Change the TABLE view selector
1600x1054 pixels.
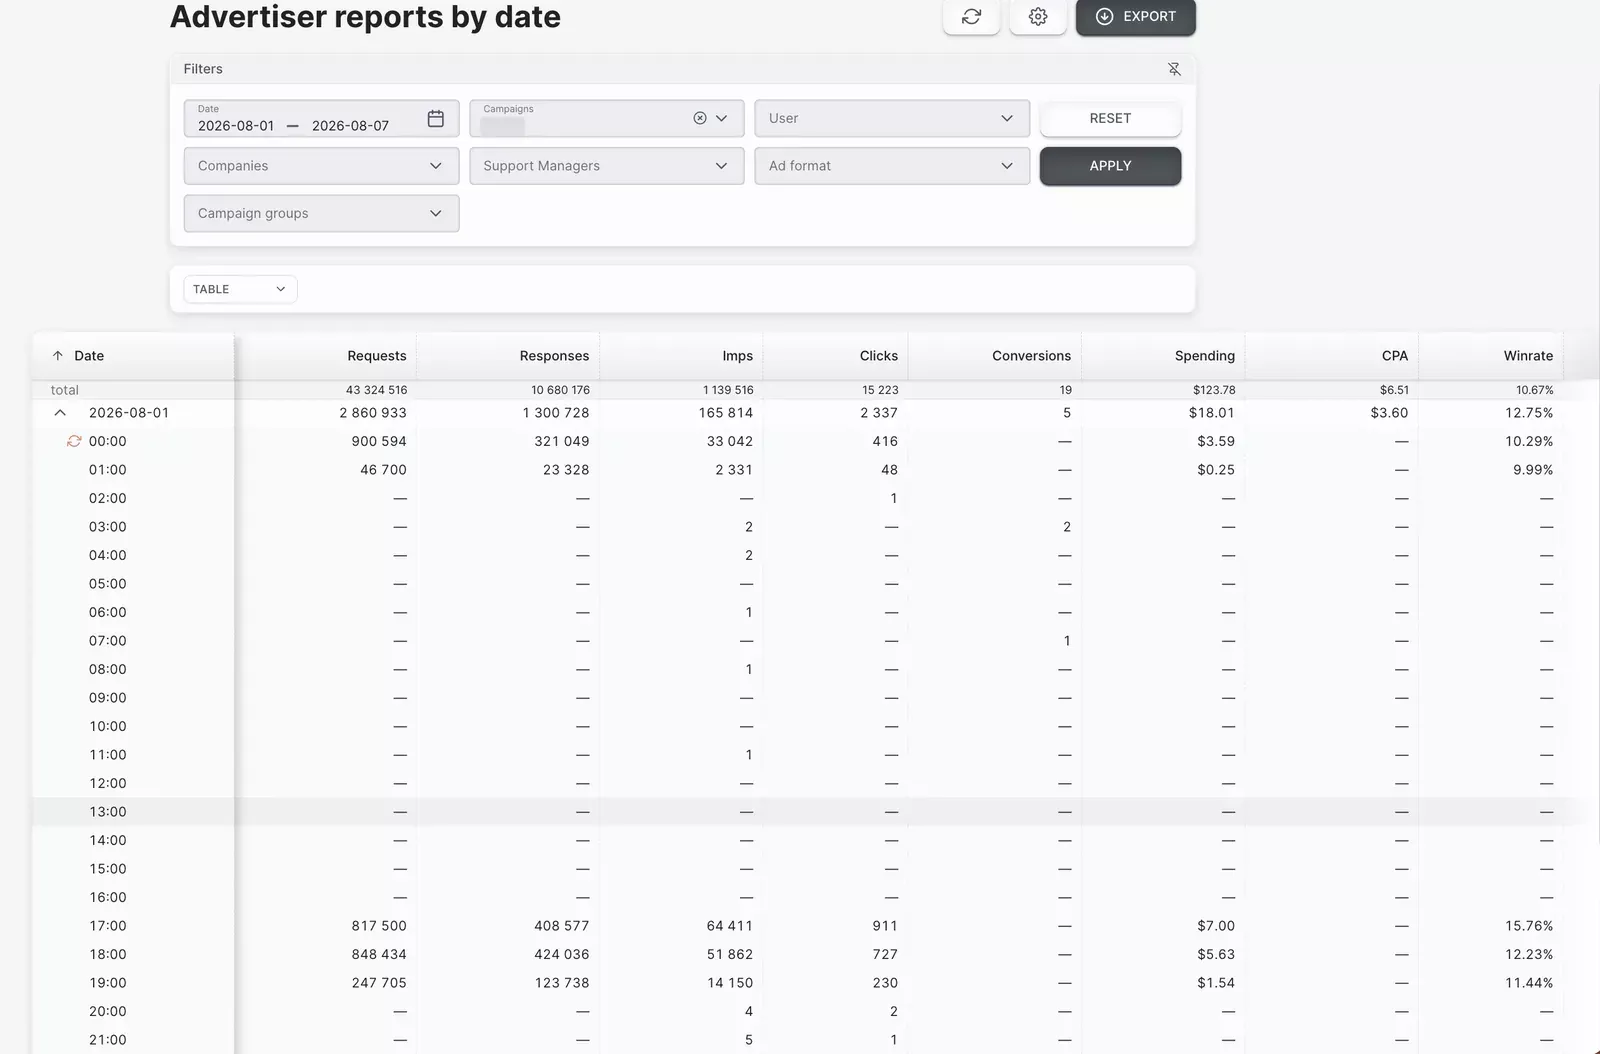click(x=240, y=289)
